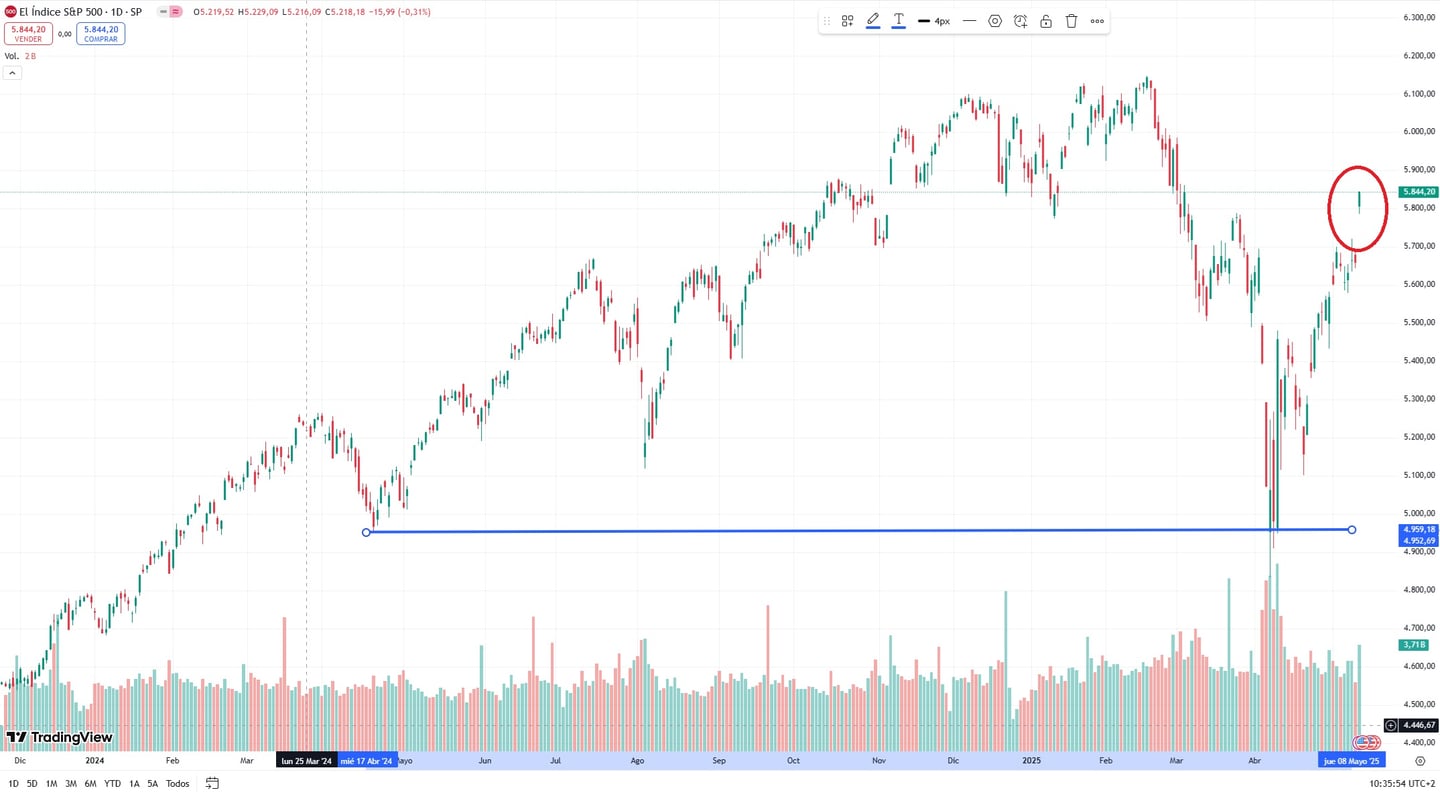Open the more options three-dot menu

click(x=1097, y=21)
